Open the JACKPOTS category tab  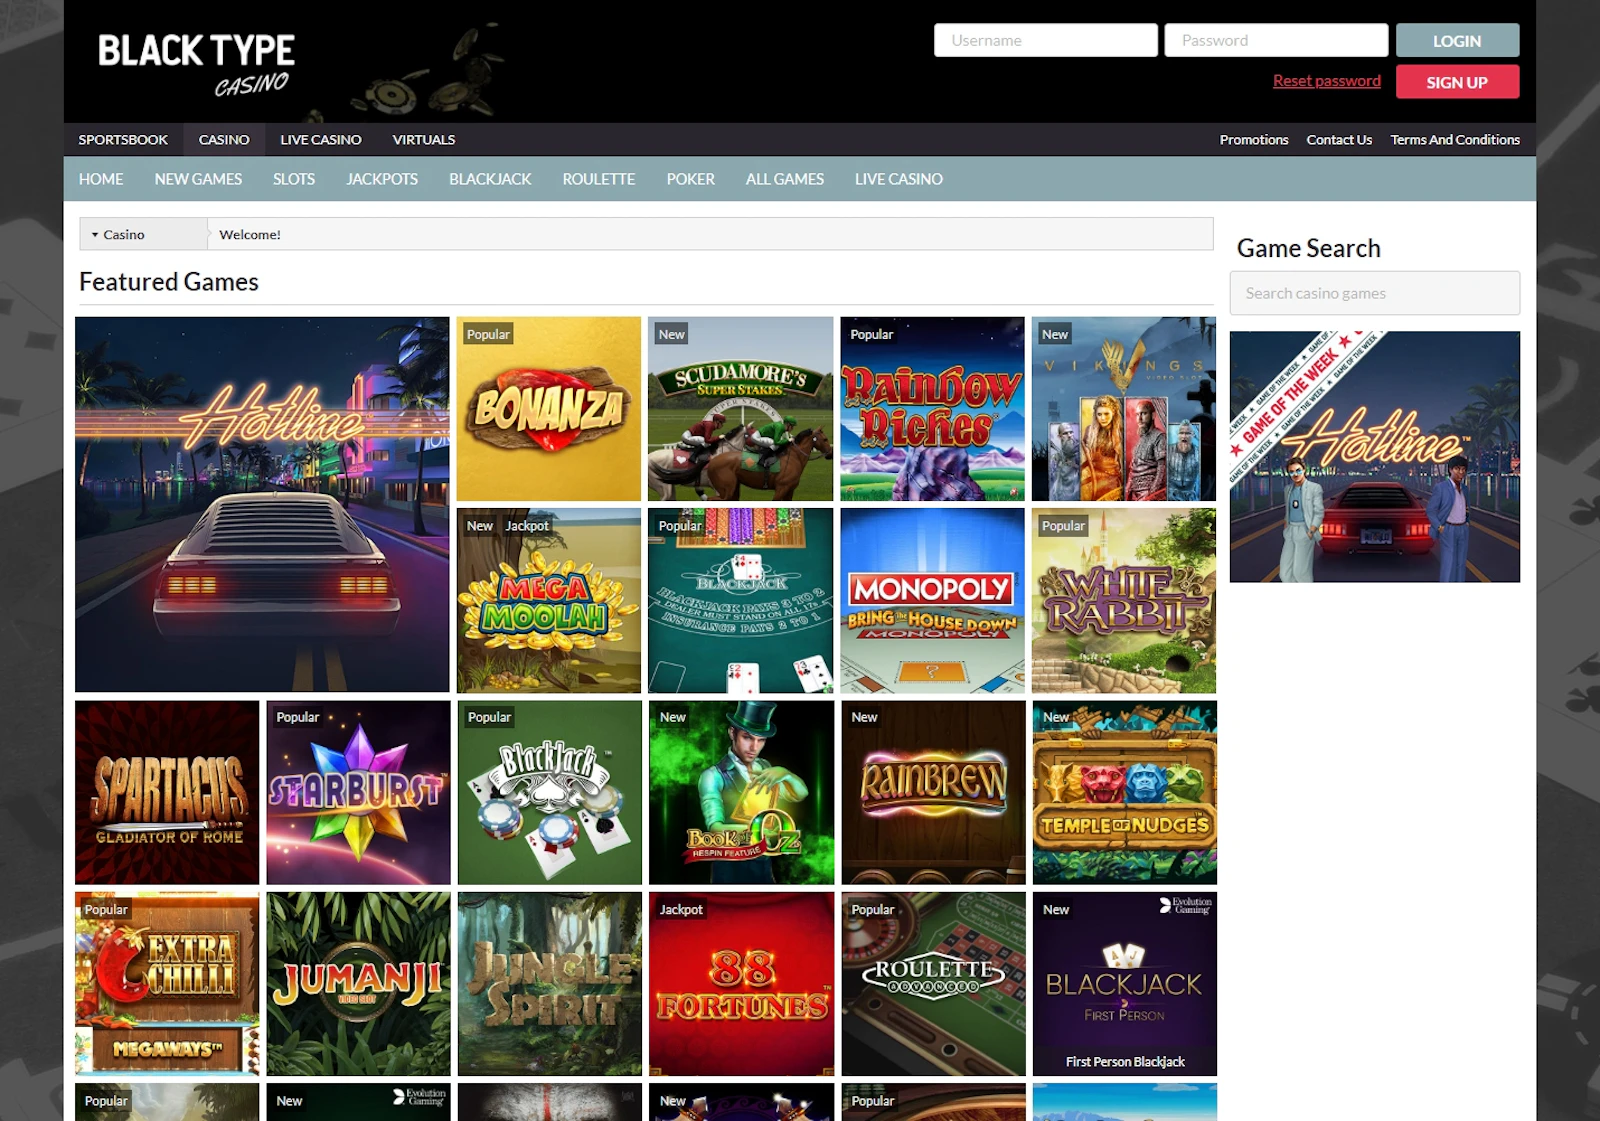tap(381, 179)
